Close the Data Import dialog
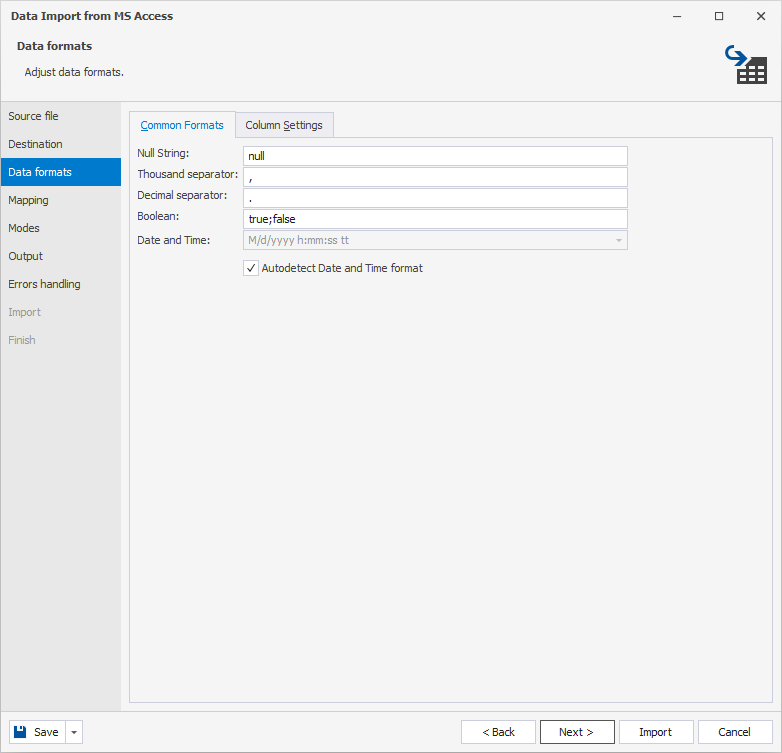Screen dimensions: 782x753 tap(761, 16)
